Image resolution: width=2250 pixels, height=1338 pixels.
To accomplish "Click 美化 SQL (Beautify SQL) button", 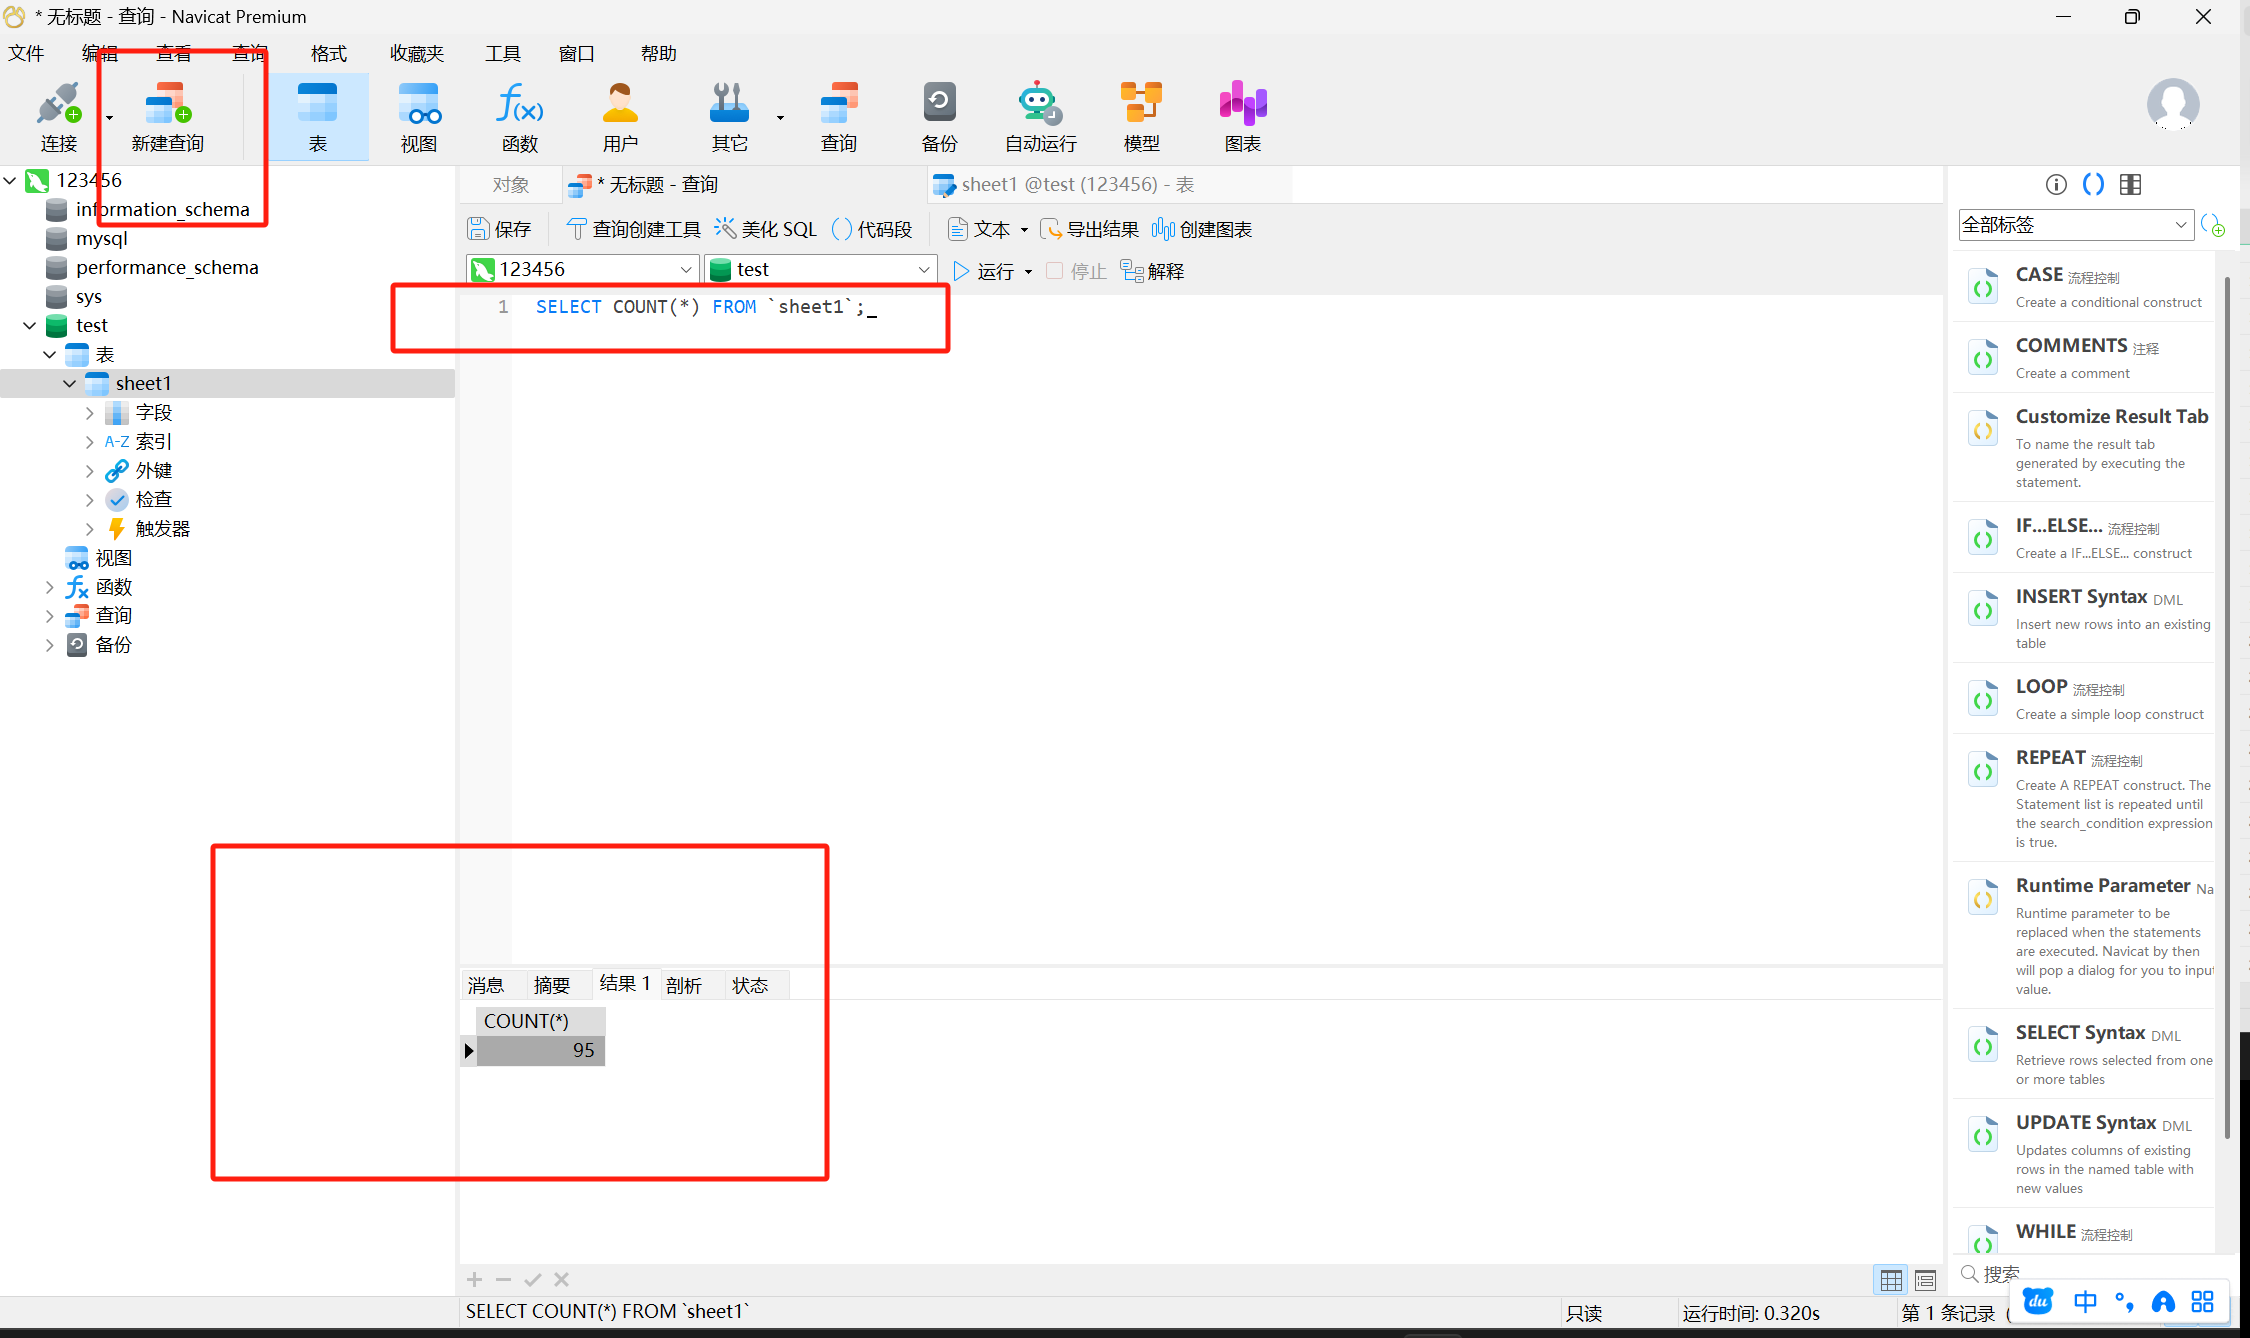I will click(x=766, y=229).
